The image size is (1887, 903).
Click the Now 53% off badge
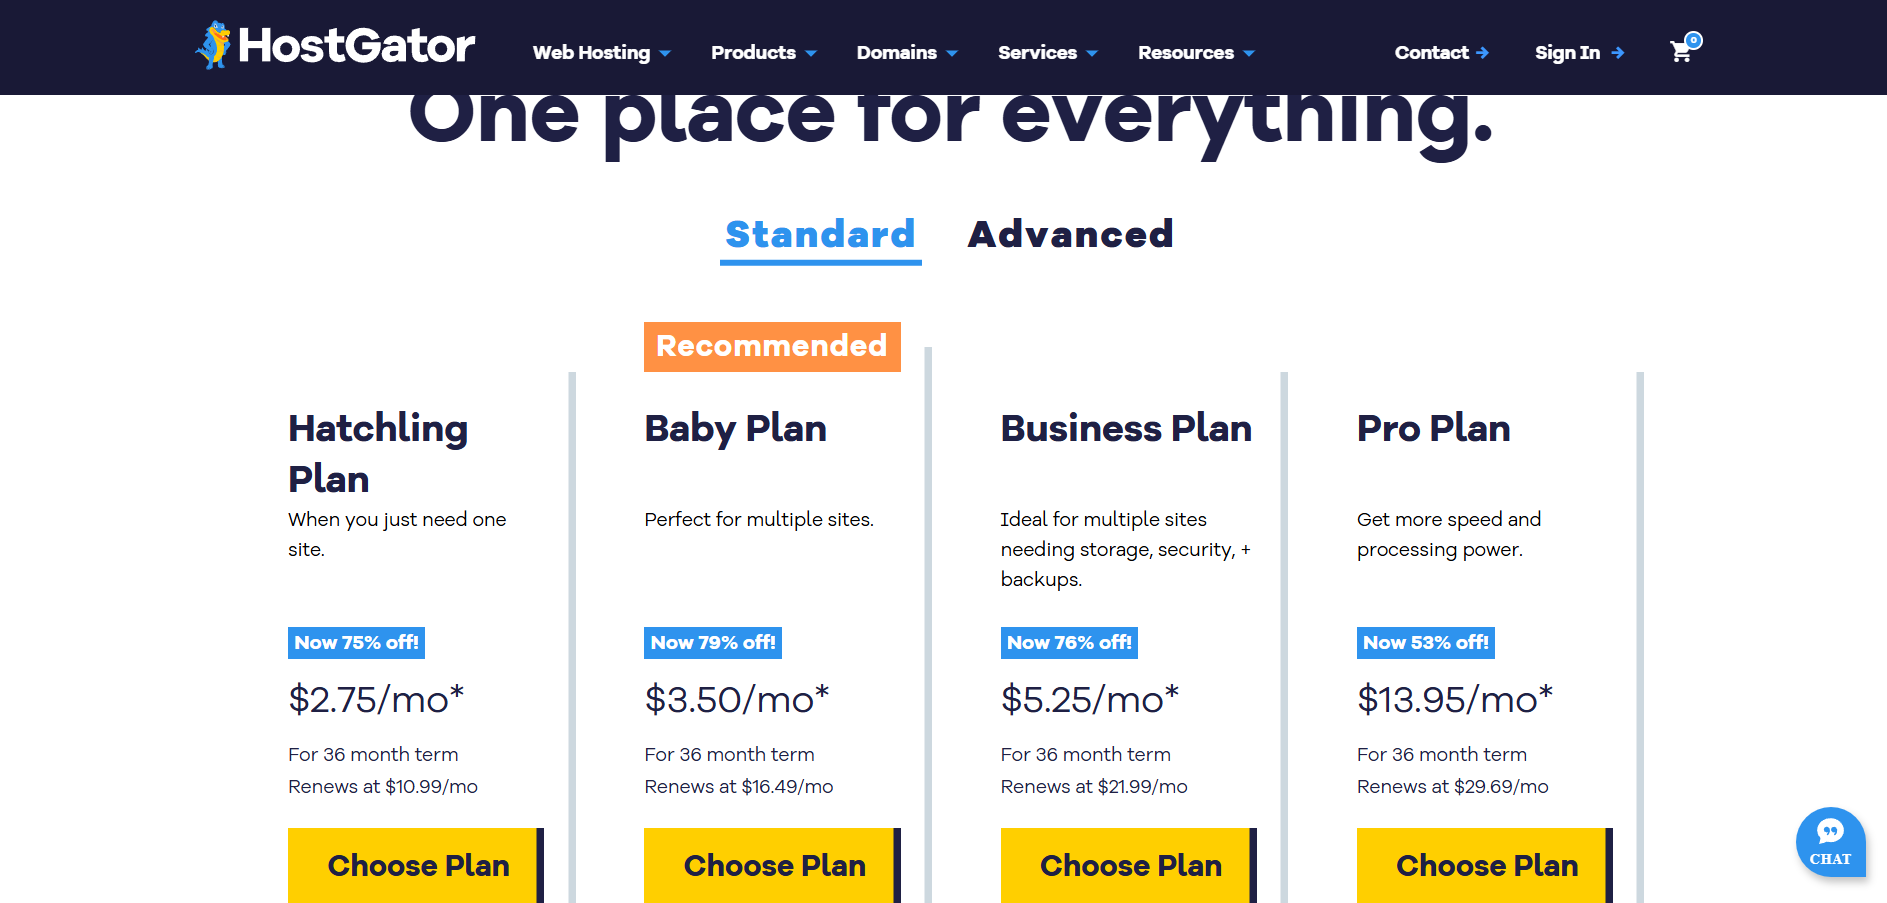pos(1425,643)
